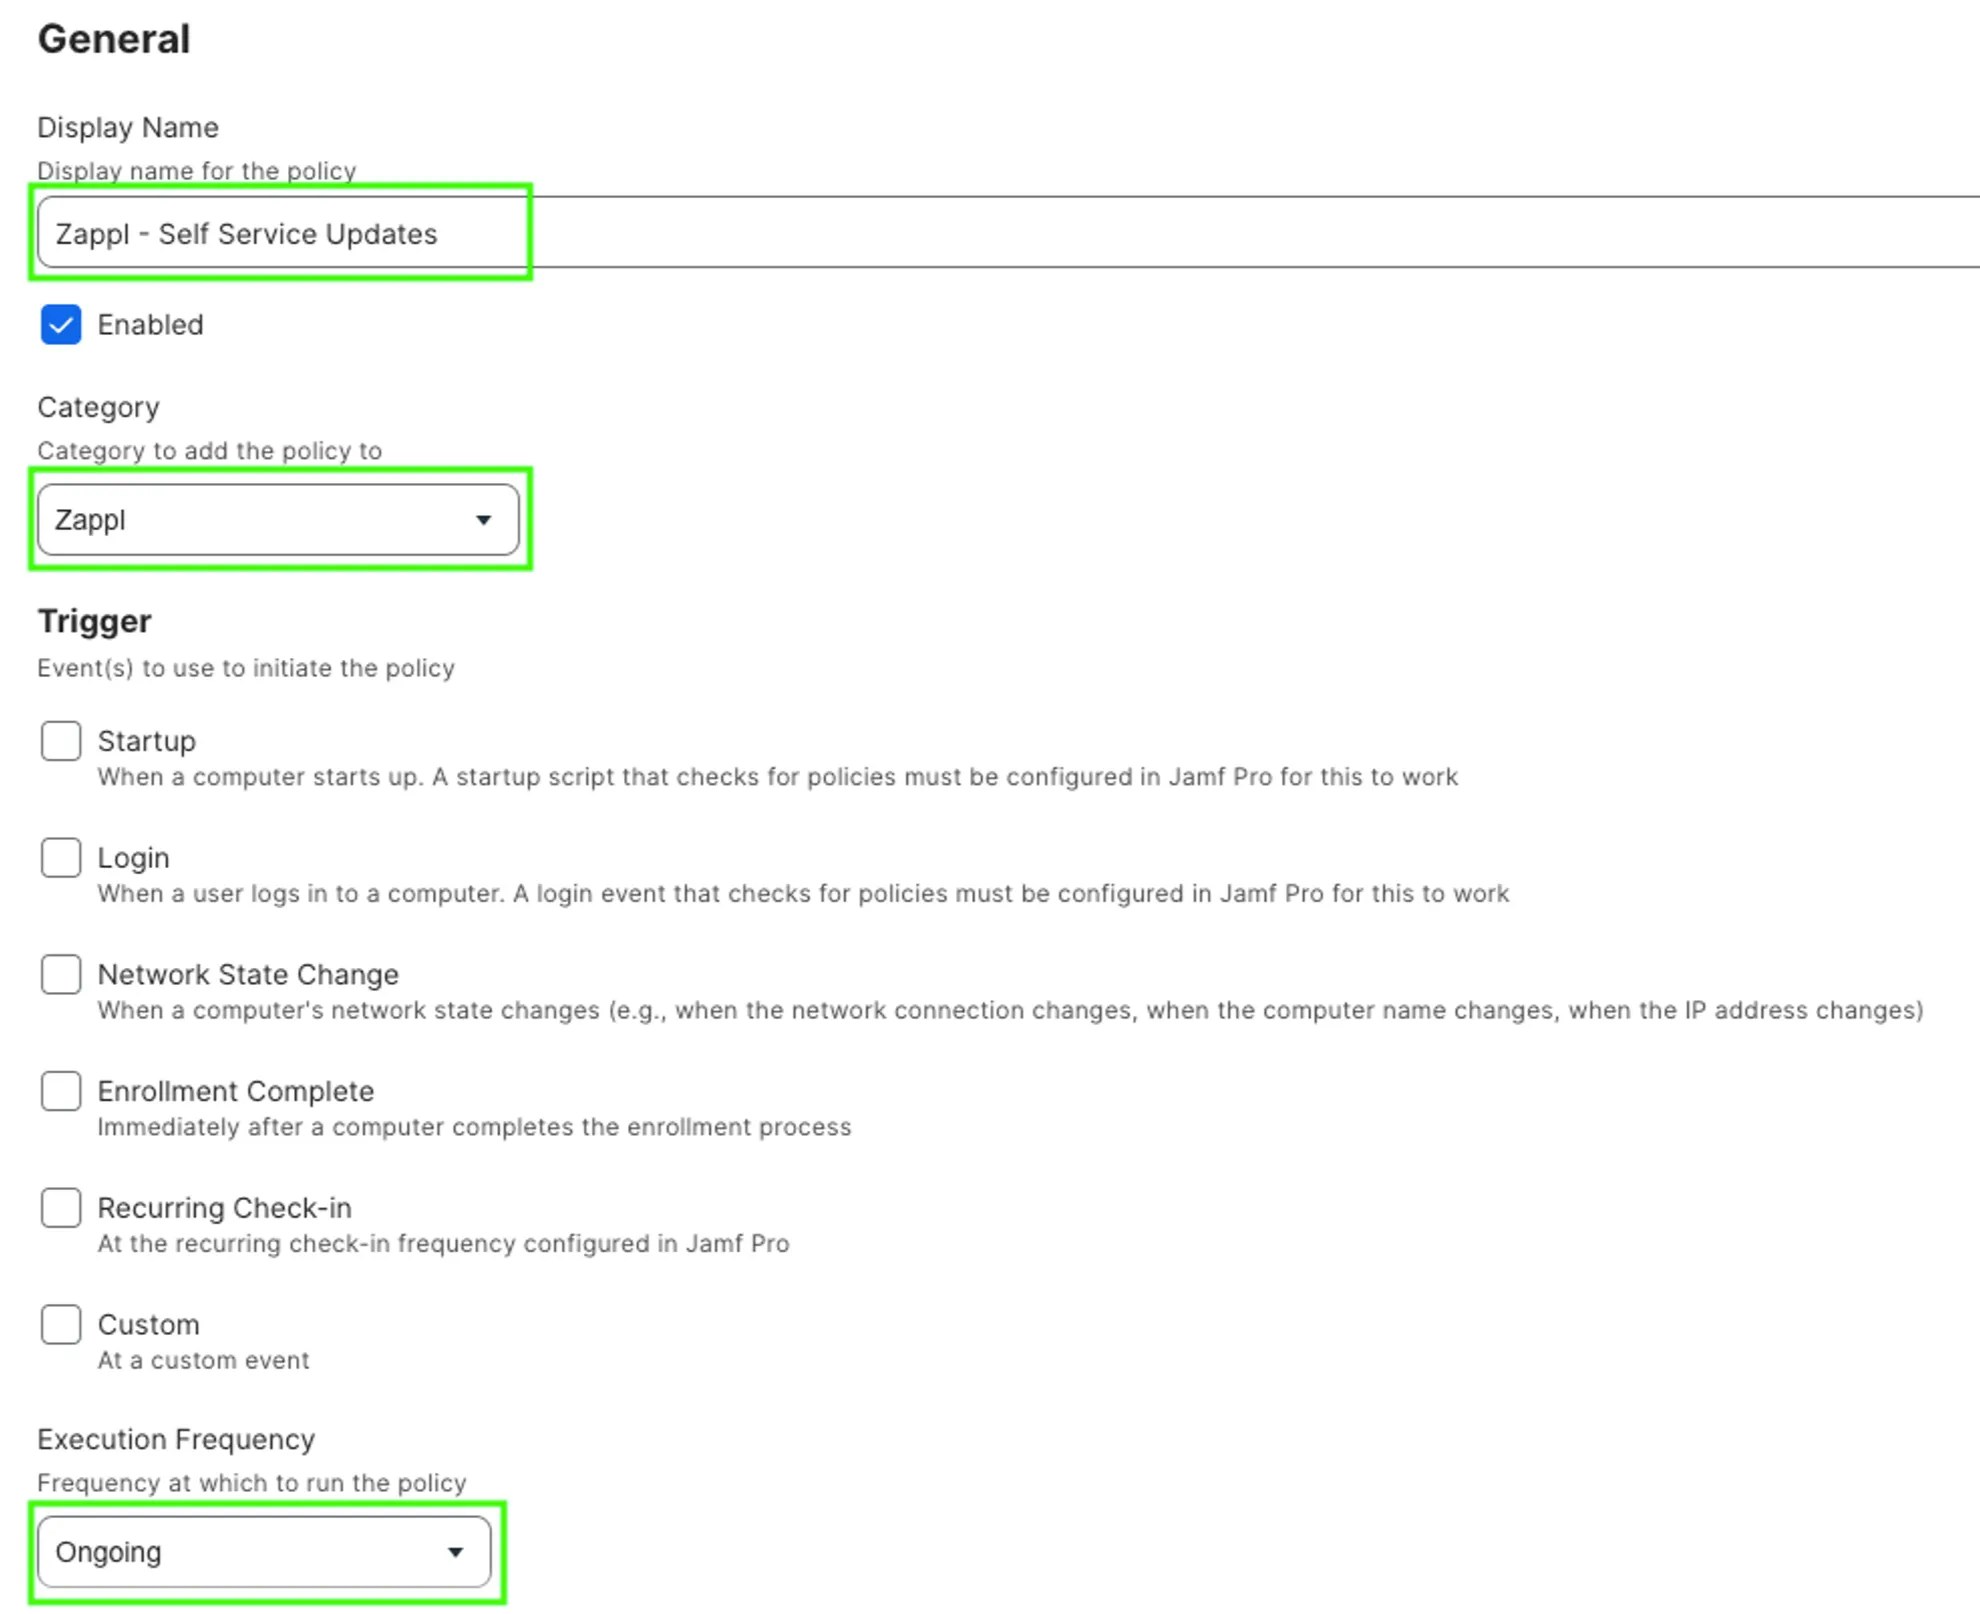This screenshot has width=1980, height=1614.
Task: Click the Custom trigger label
Action: point(148,1324)
